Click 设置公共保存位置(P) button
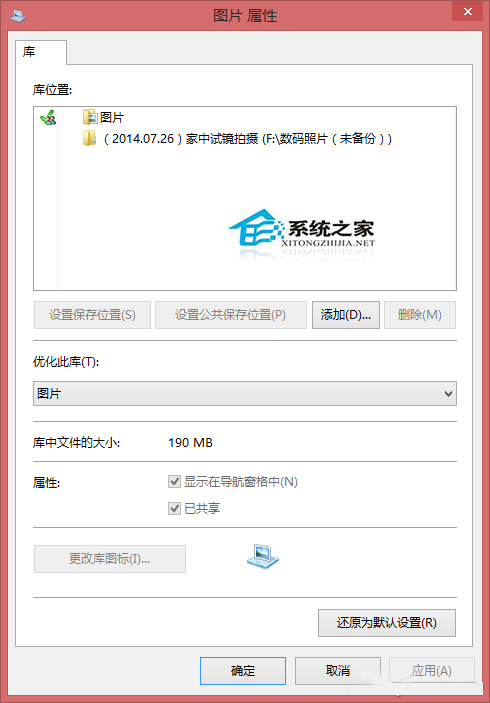Viewport: 490px width, 703px height. [230, 315]
